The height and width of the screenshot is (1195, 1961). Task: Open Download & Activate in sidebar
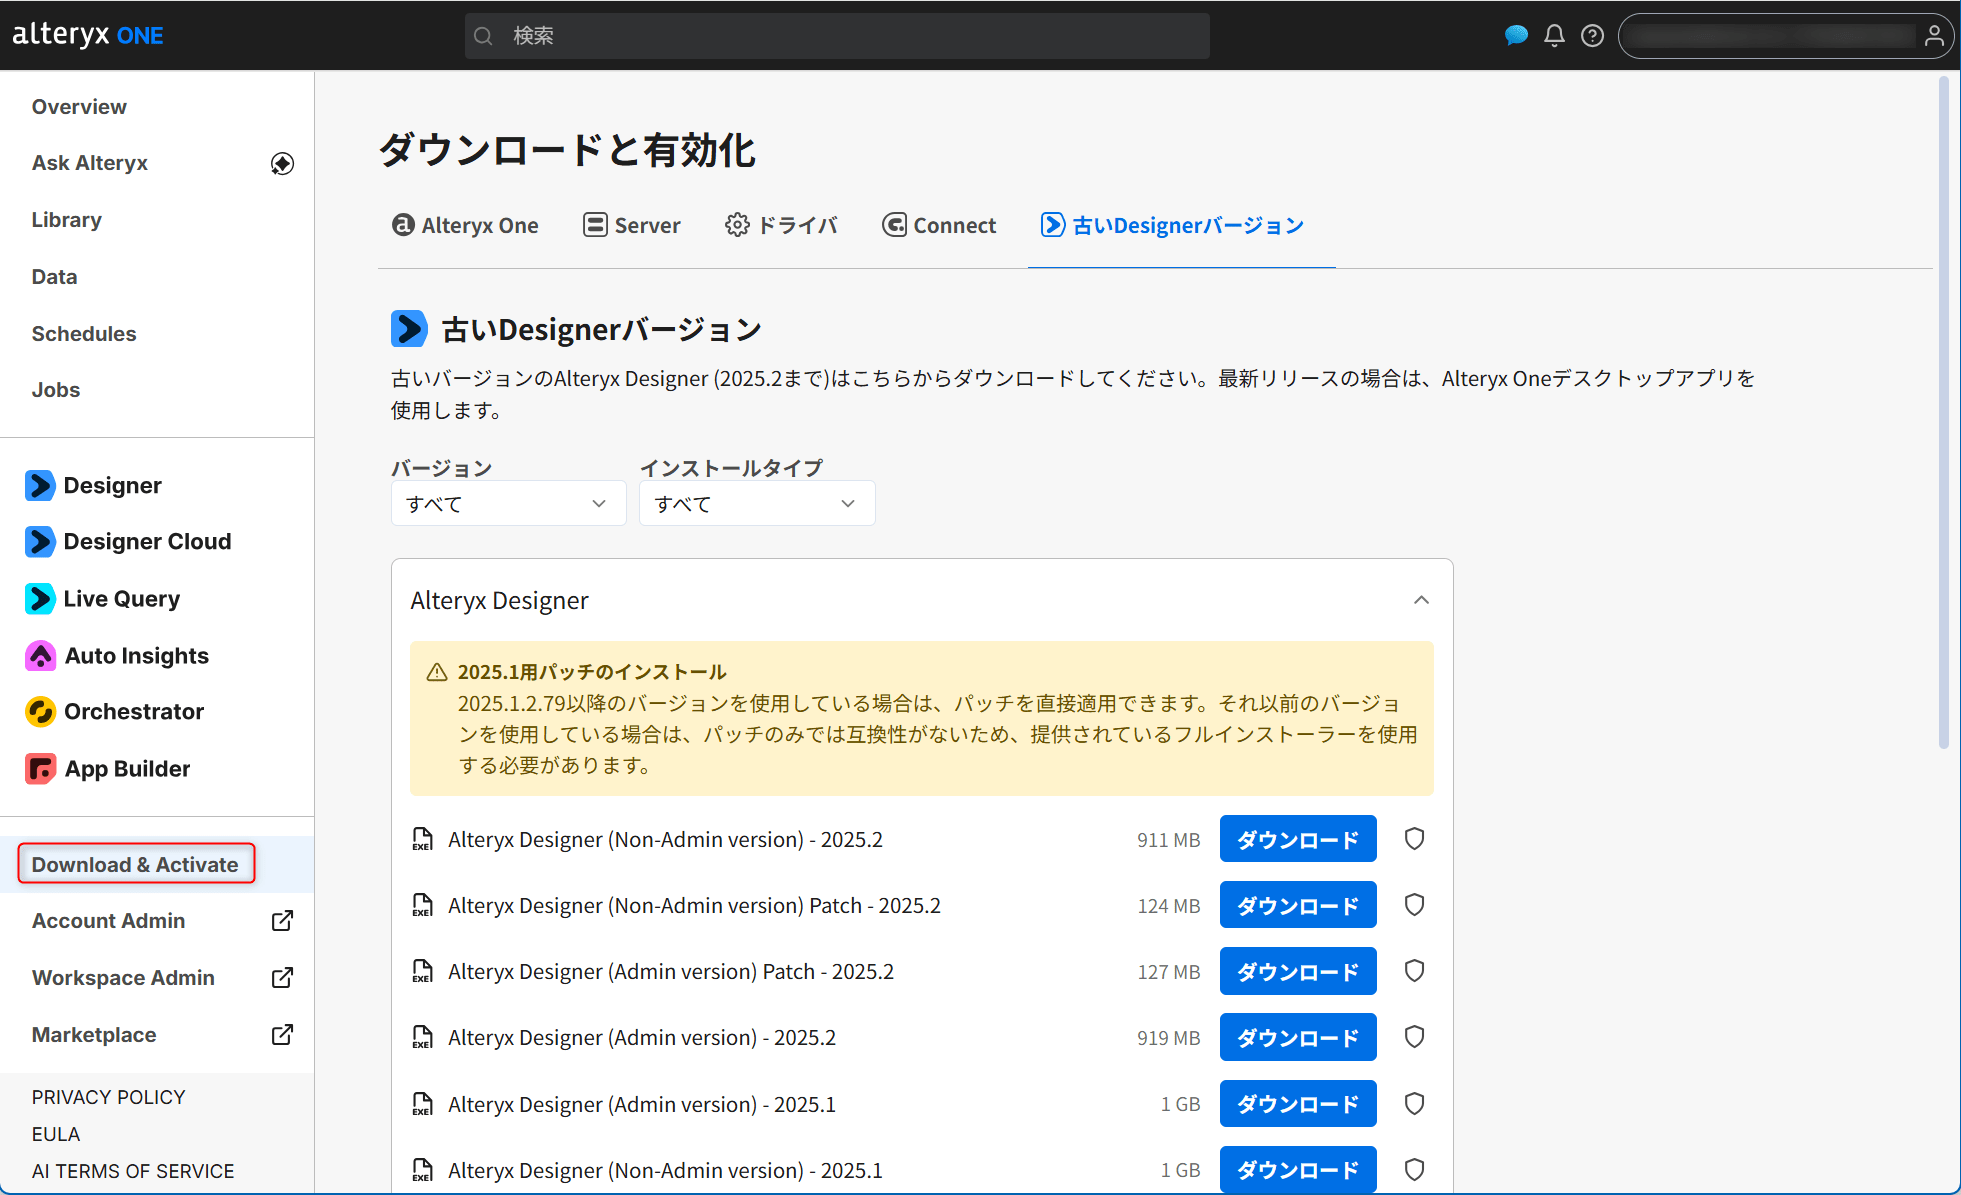coord(135,865)
